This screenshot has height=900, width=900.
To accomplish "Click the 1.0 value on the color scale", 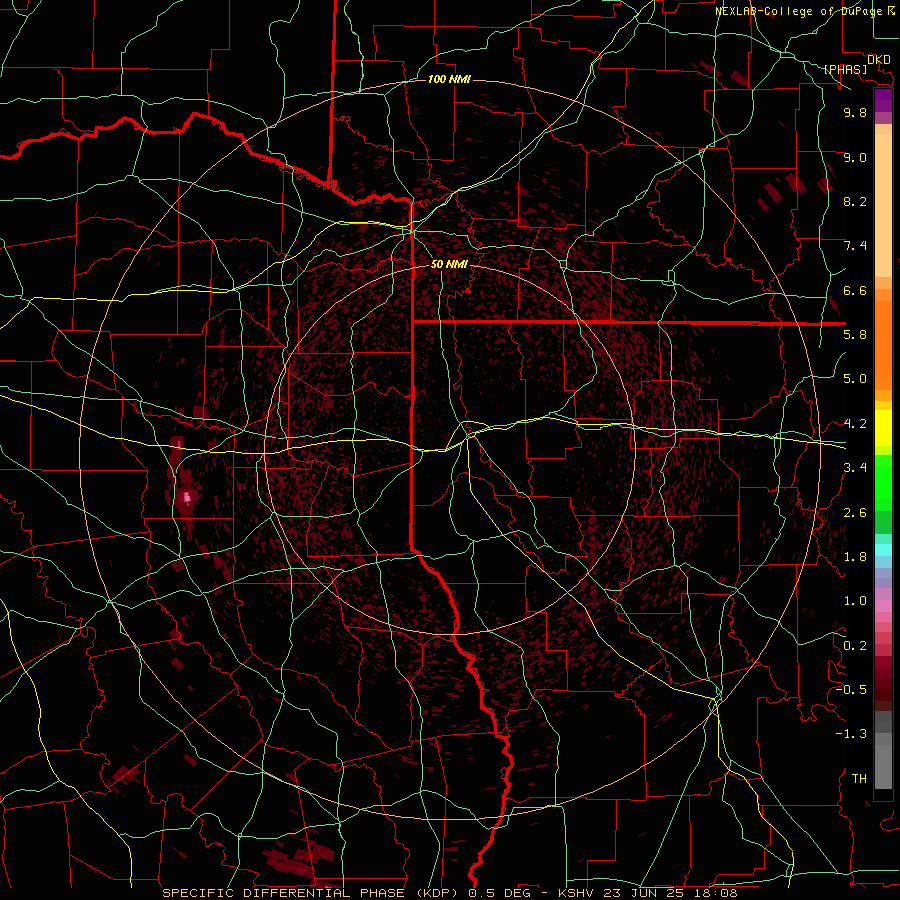I will [855, 601].
